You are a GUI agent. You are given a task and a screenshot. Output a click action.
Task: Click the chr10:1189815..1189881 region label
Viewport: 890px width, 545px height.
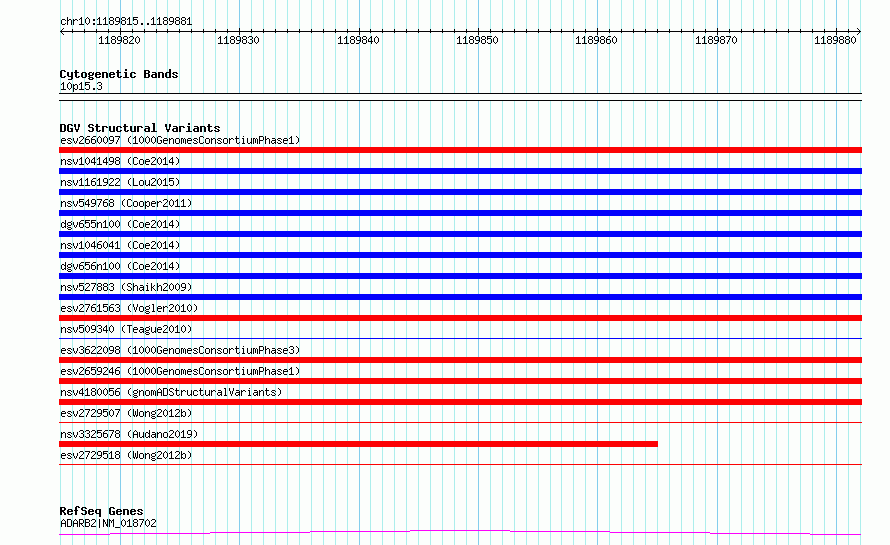(x=126, y=22)
